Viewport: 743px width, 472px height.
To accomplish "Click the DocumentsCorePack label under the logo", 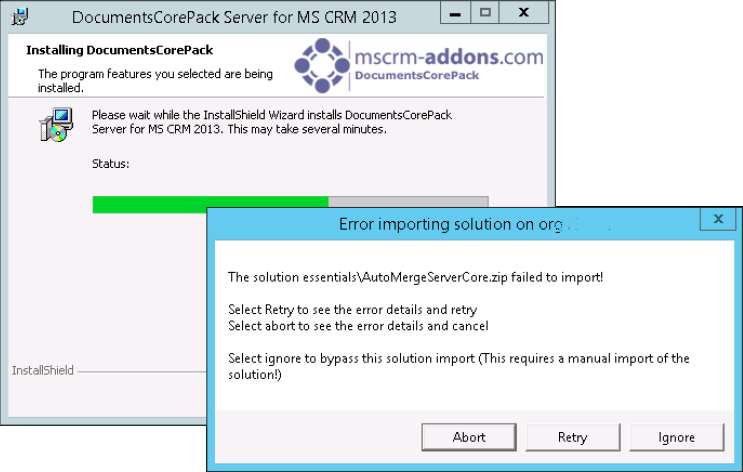I will point(417,75).
